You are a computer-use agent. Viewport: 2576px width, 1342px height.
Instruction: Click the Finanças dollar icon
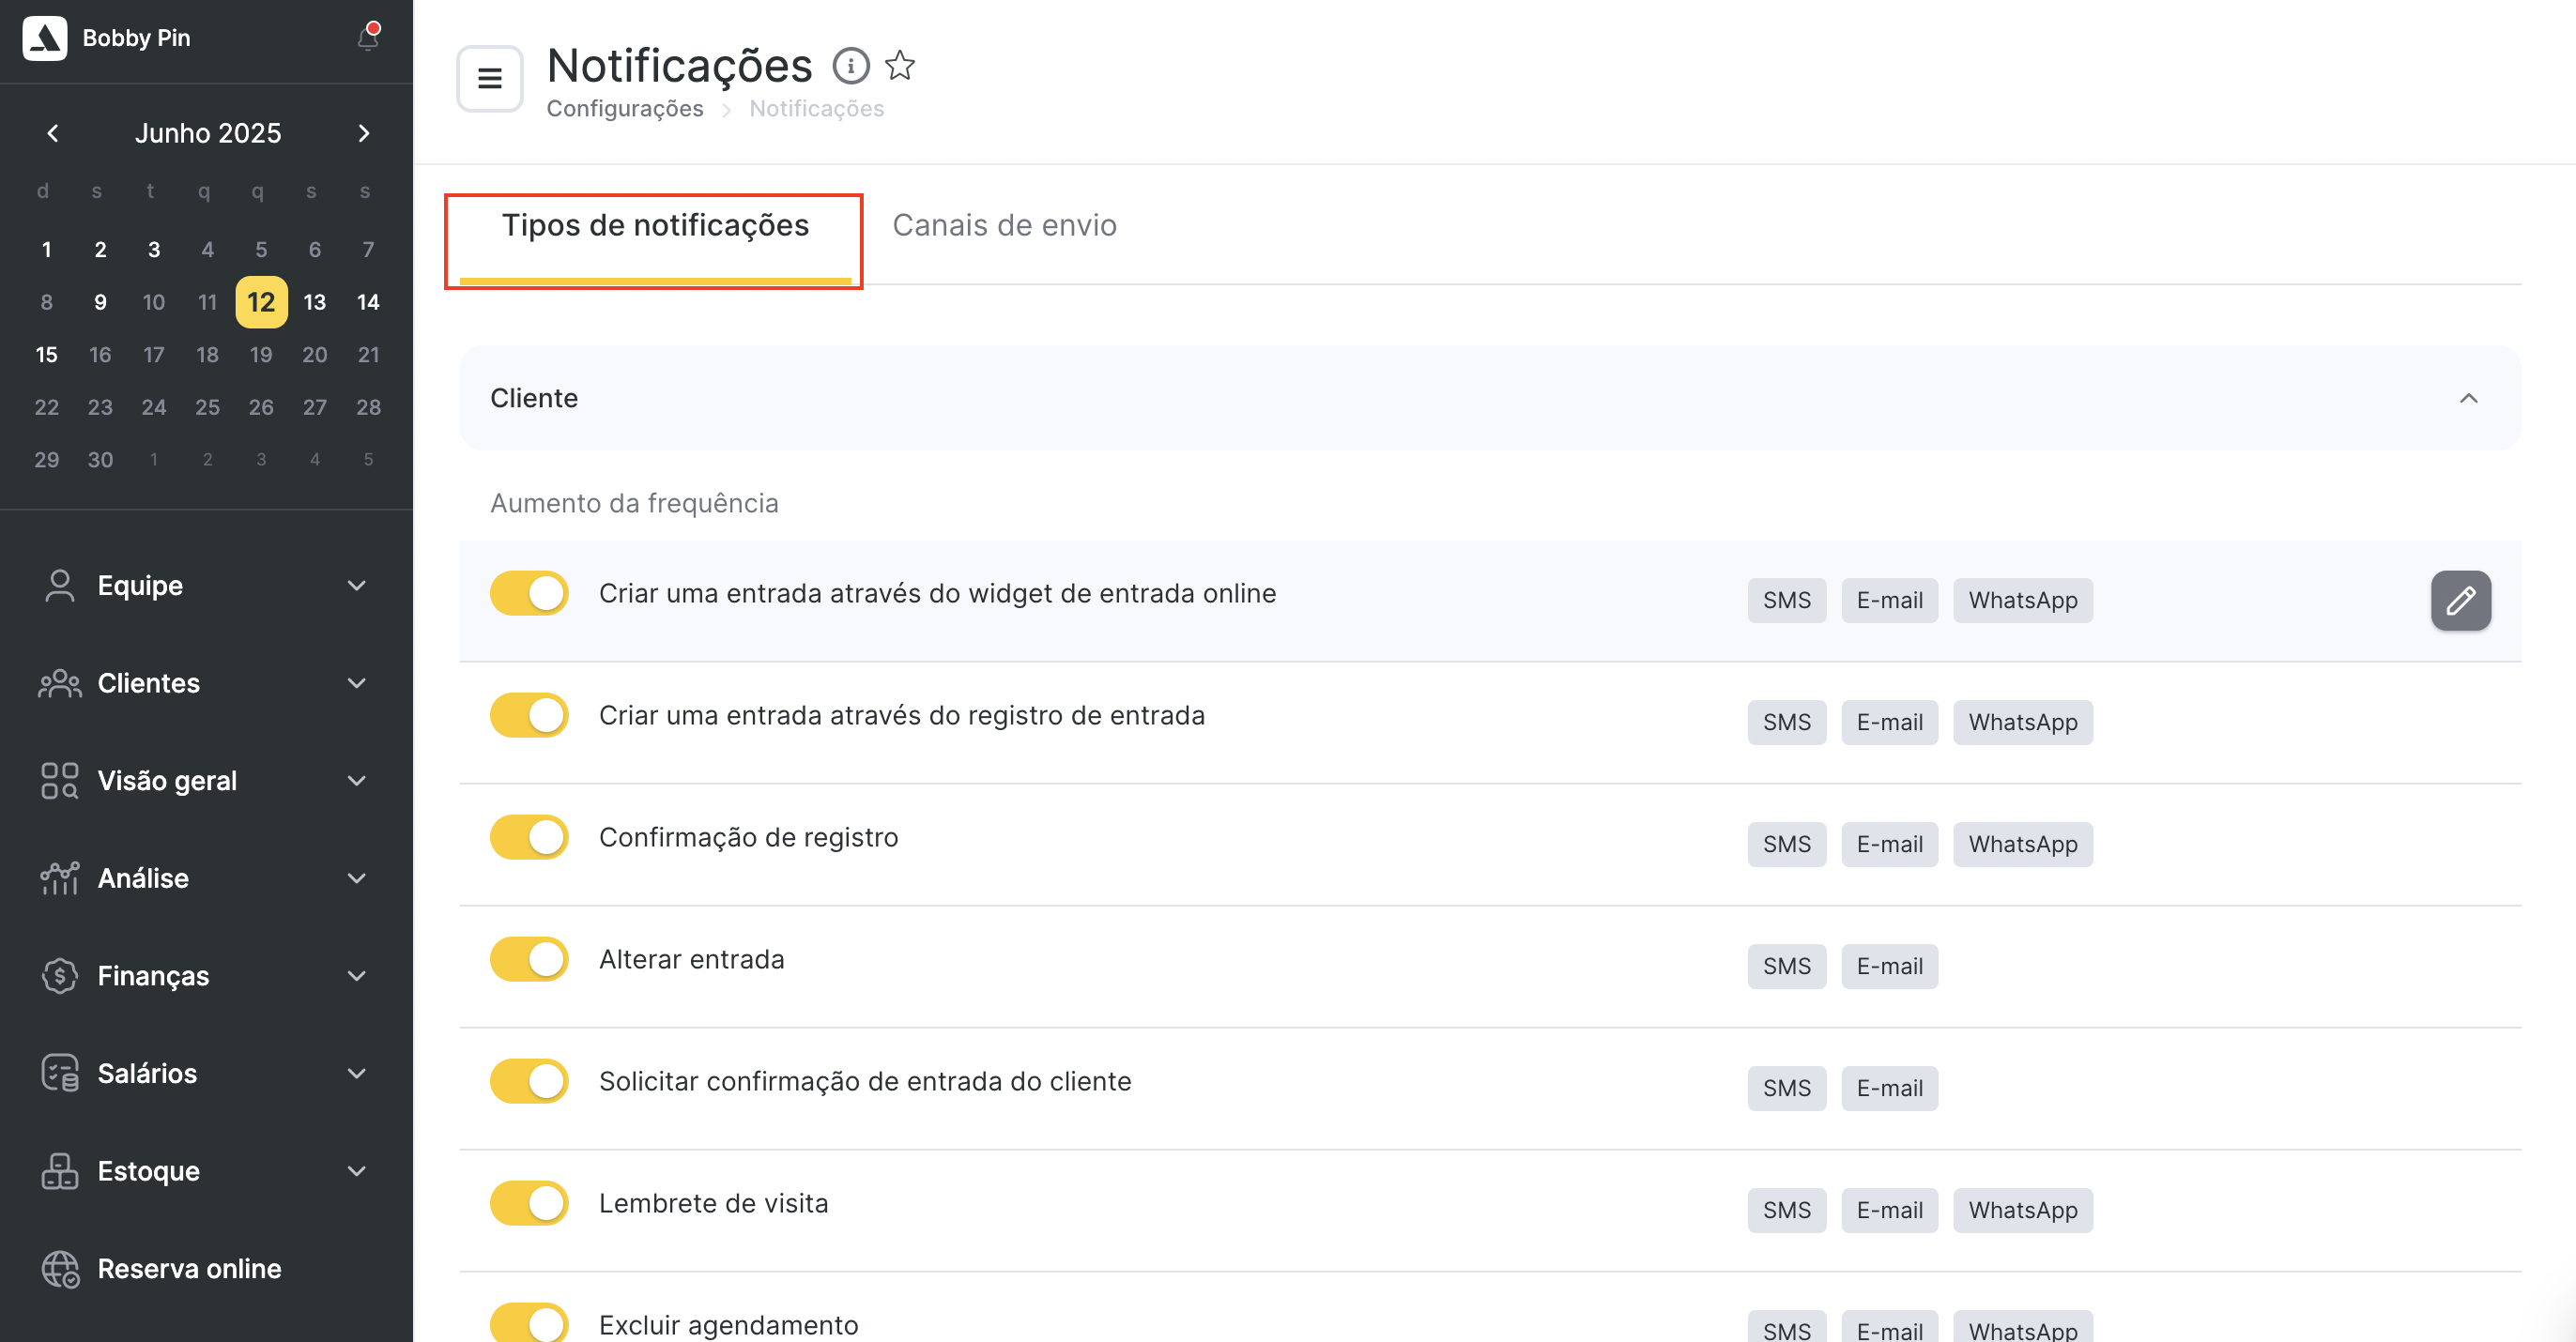coord(60,976)
